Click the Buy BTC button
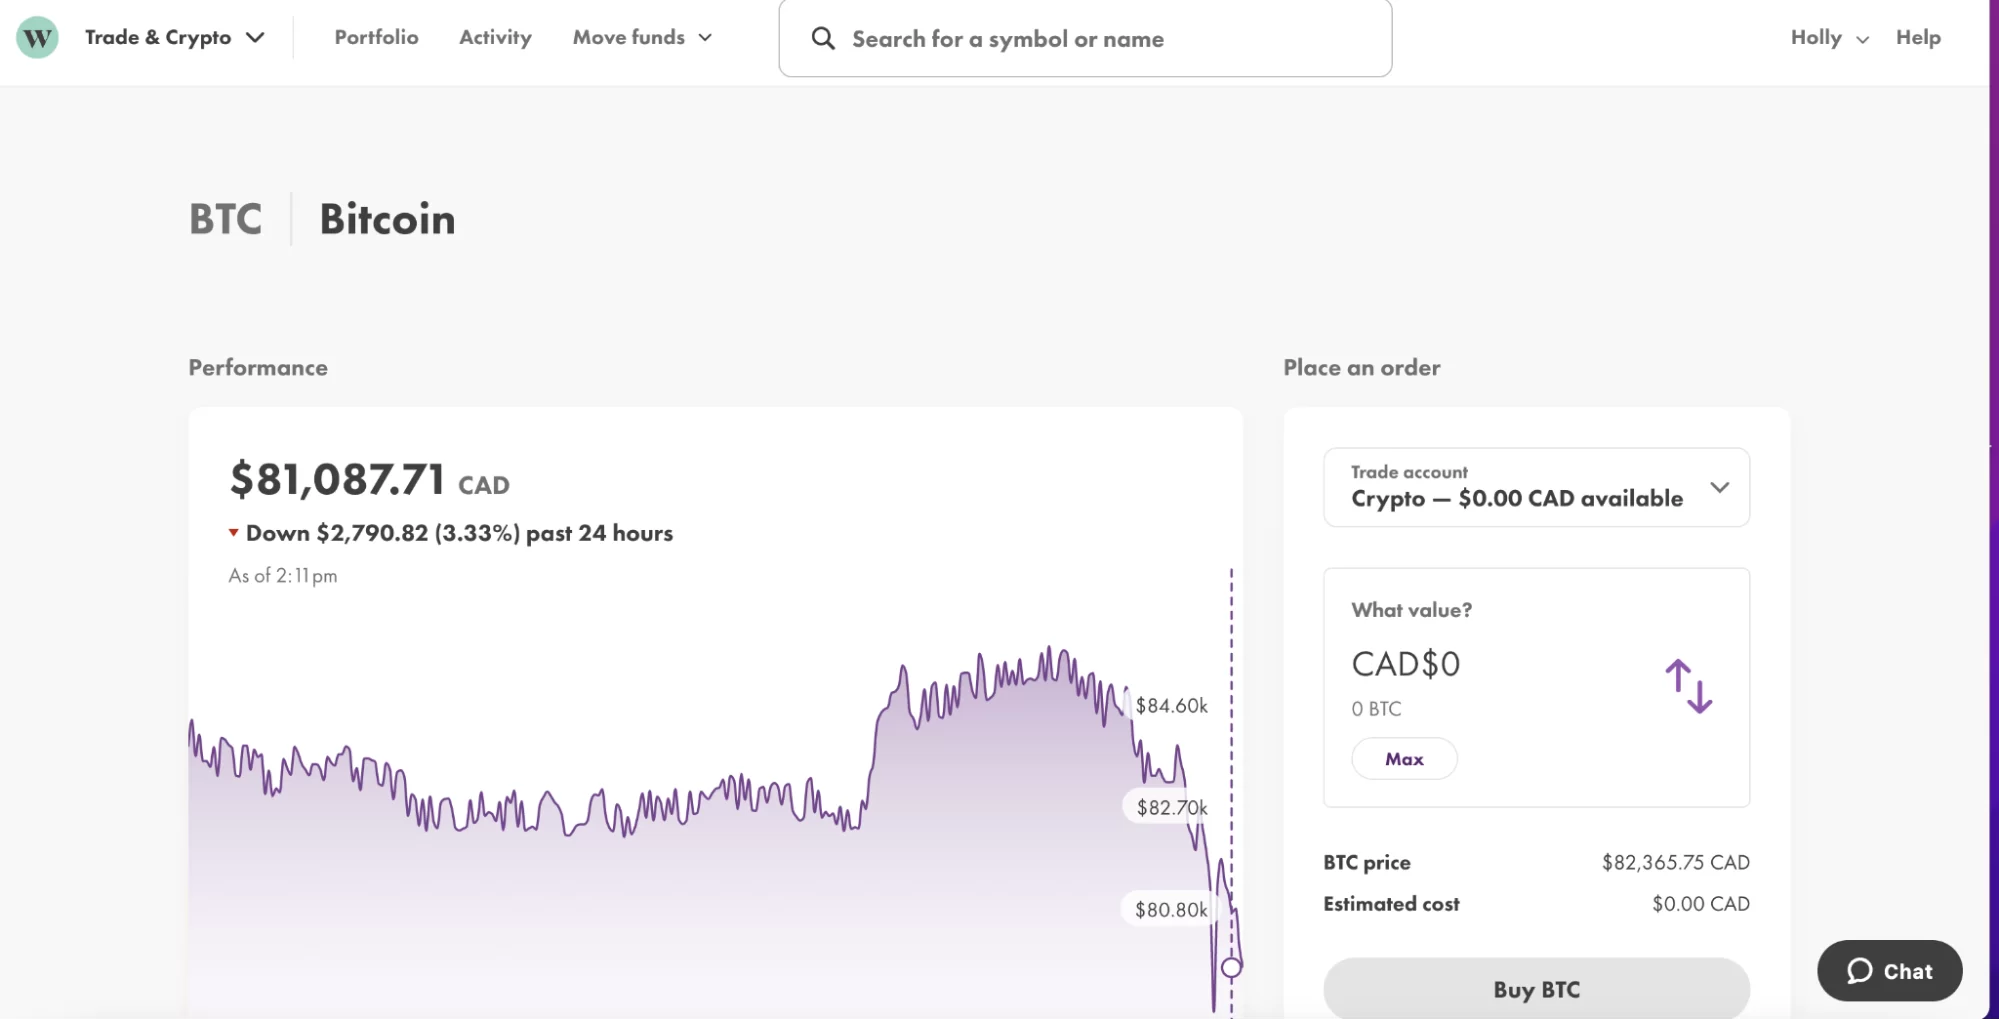 tap(1536, 989)
